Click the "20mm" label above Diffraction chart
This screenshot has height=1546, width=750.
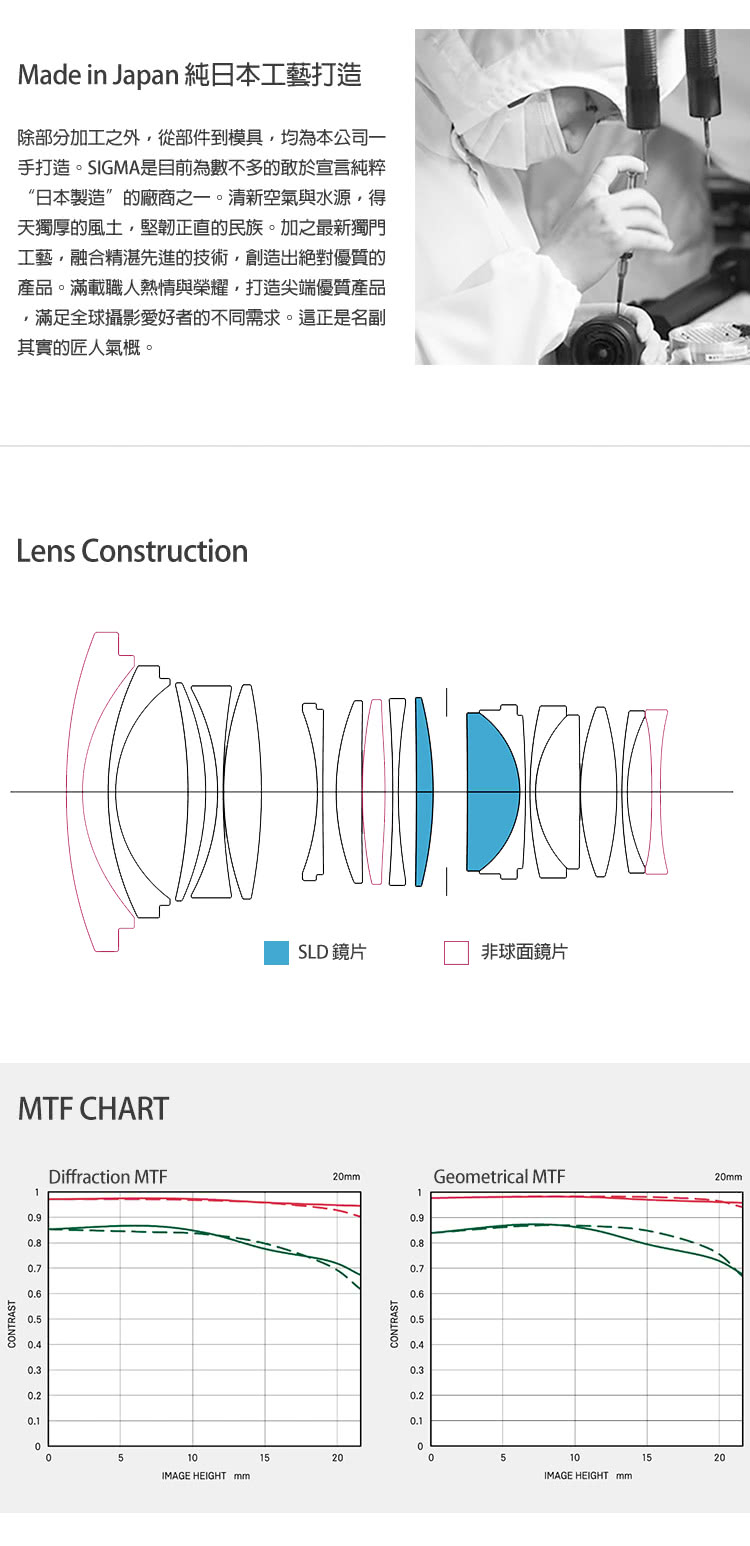tap(346, 1178)
